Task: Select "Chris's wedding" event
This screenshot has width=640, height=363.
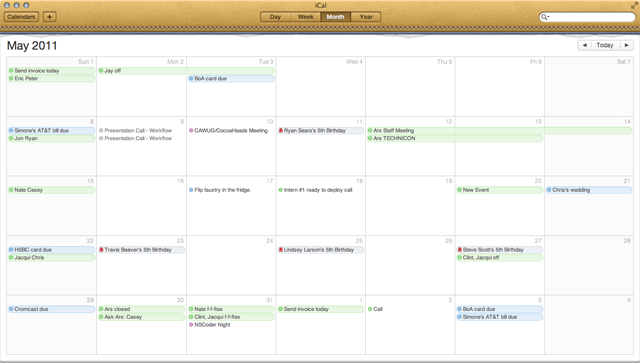Action: 589,190
